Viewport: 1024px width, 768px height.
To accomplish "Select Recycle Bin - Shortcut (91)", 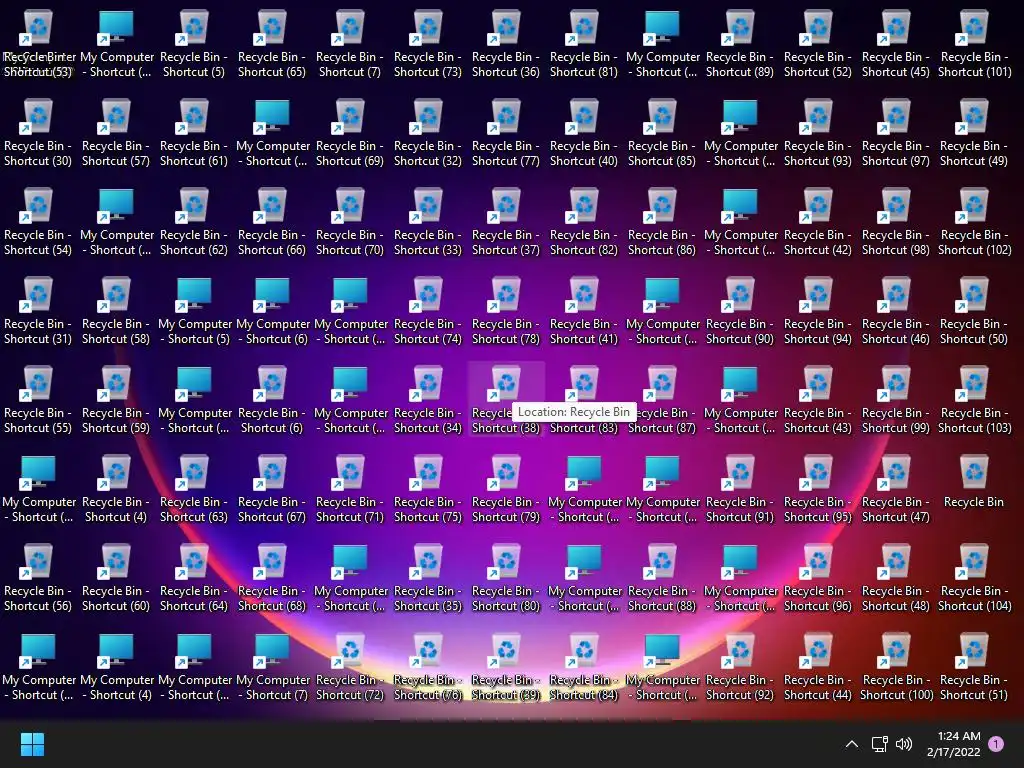I will point(739,489).
